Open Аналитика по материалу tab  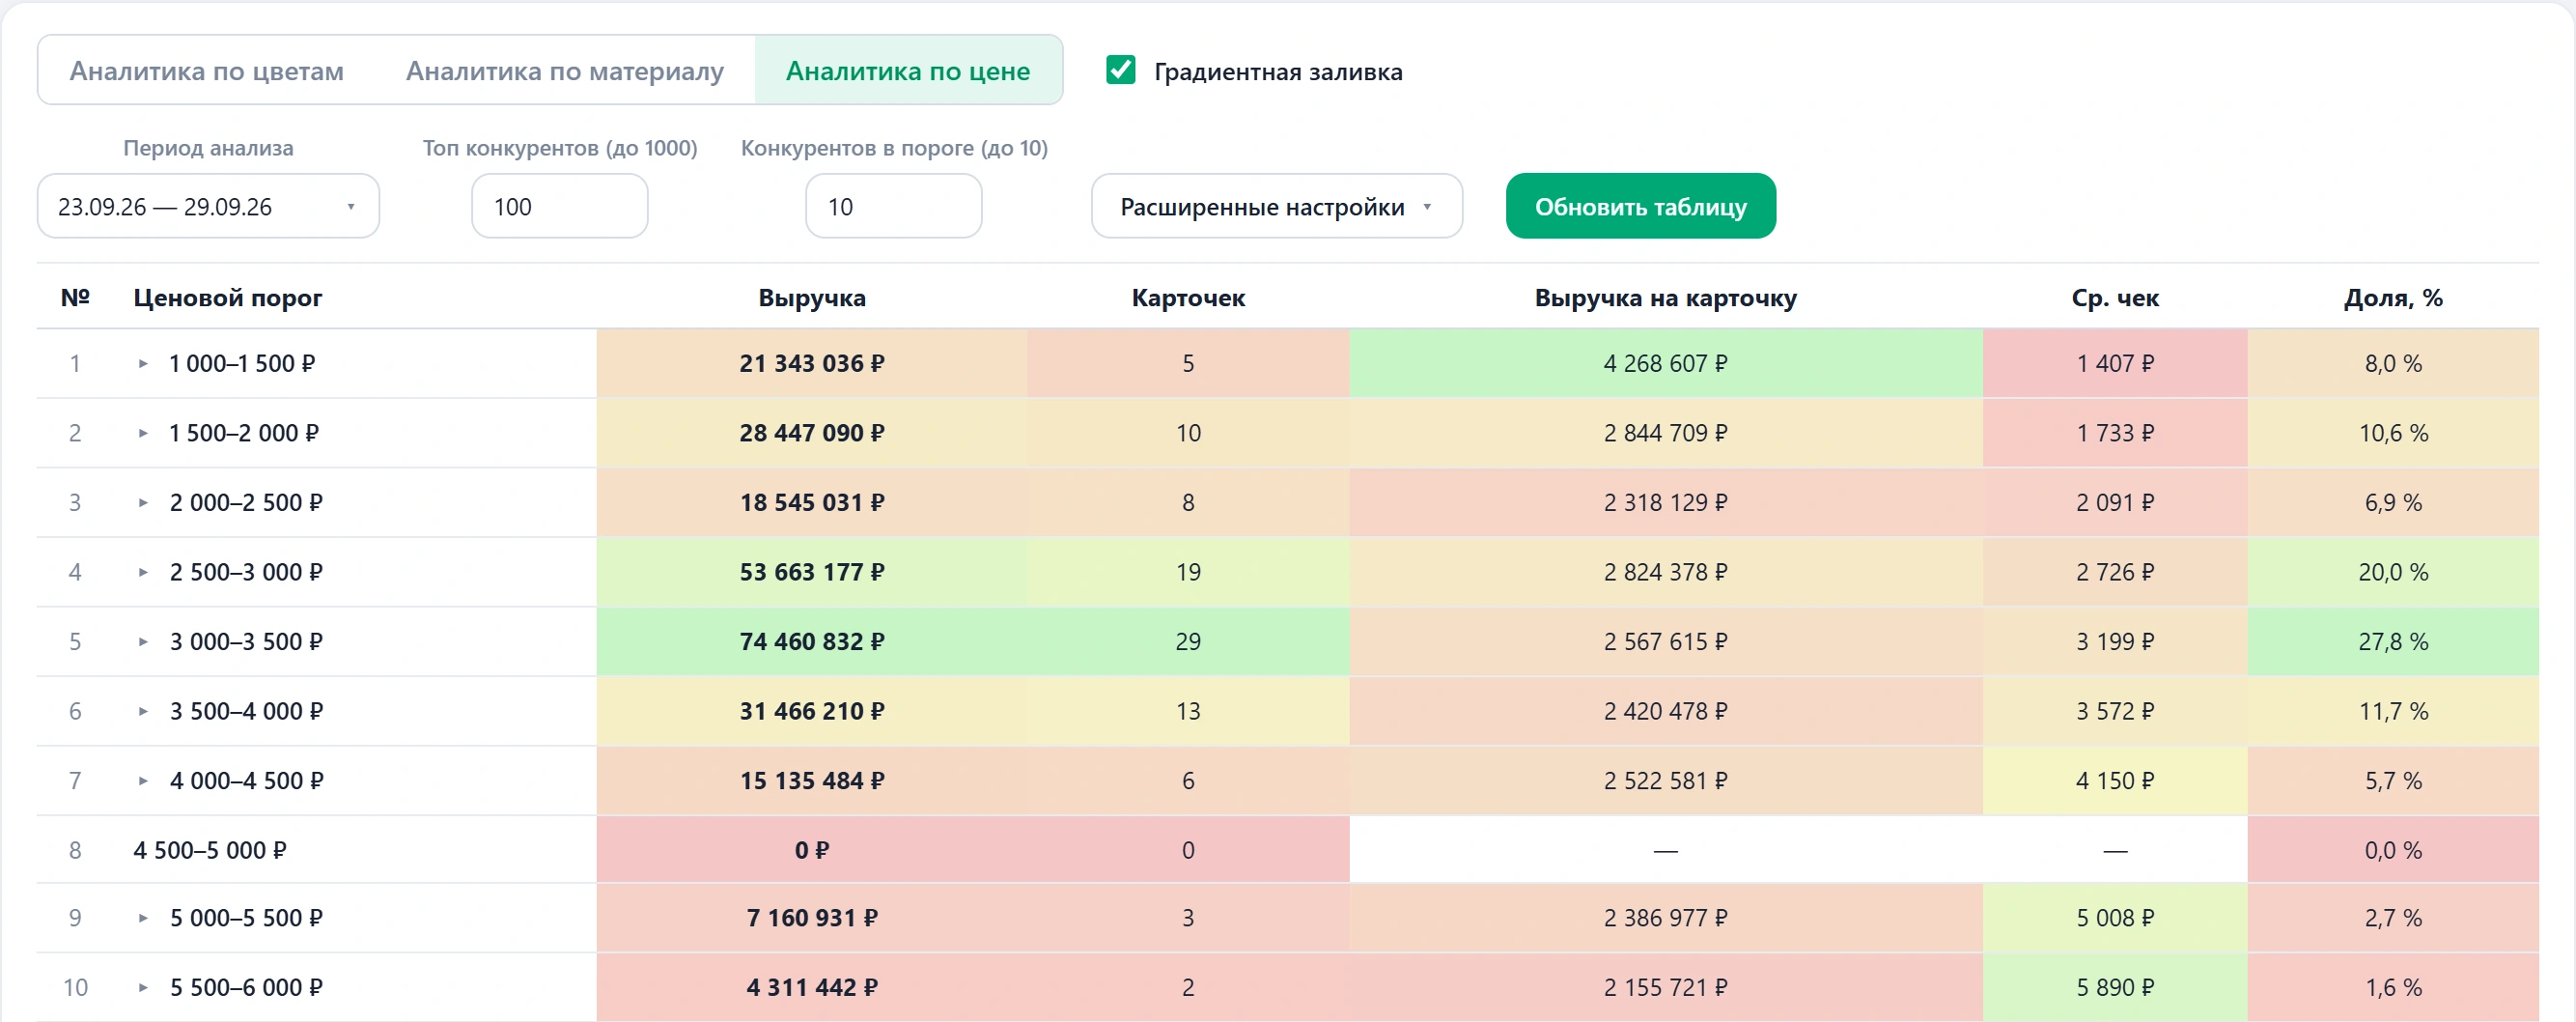[564, 71]
